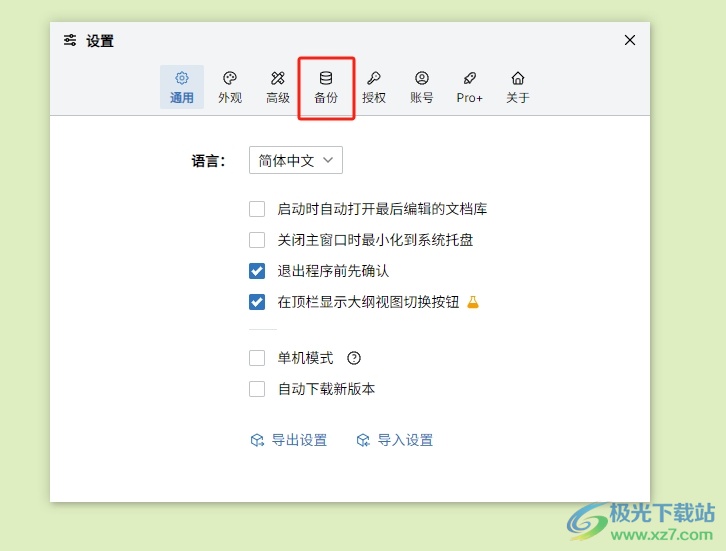Switch to the 外观 appearance tab
Image resolution: width=726 pixels, height=551 pixels.
[230, 87]
